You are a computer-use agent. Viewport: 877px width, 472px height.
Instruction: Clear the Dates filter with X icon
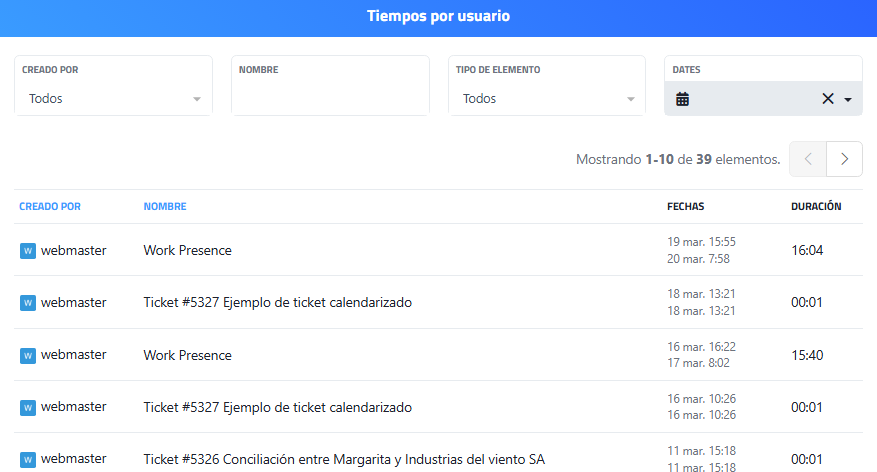tap(828, 99)
